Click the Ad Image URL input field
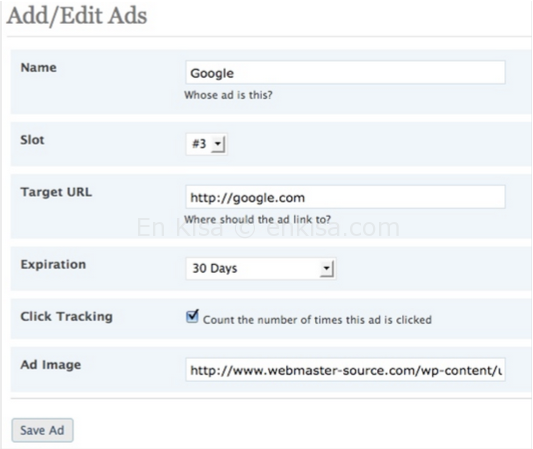 pos(345,369)
